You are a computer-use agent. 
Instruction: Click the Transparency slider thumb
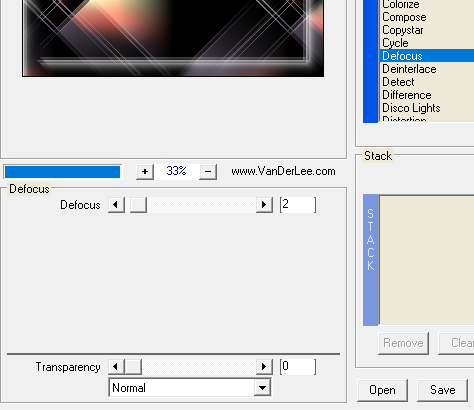point(133,367)
